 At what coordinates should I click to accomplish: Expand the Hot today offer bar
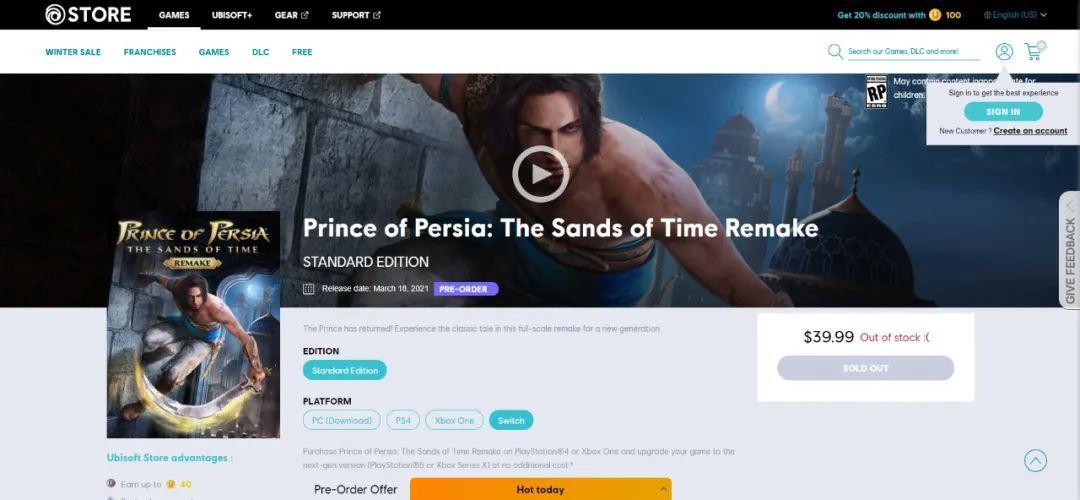tap(541, 489)
